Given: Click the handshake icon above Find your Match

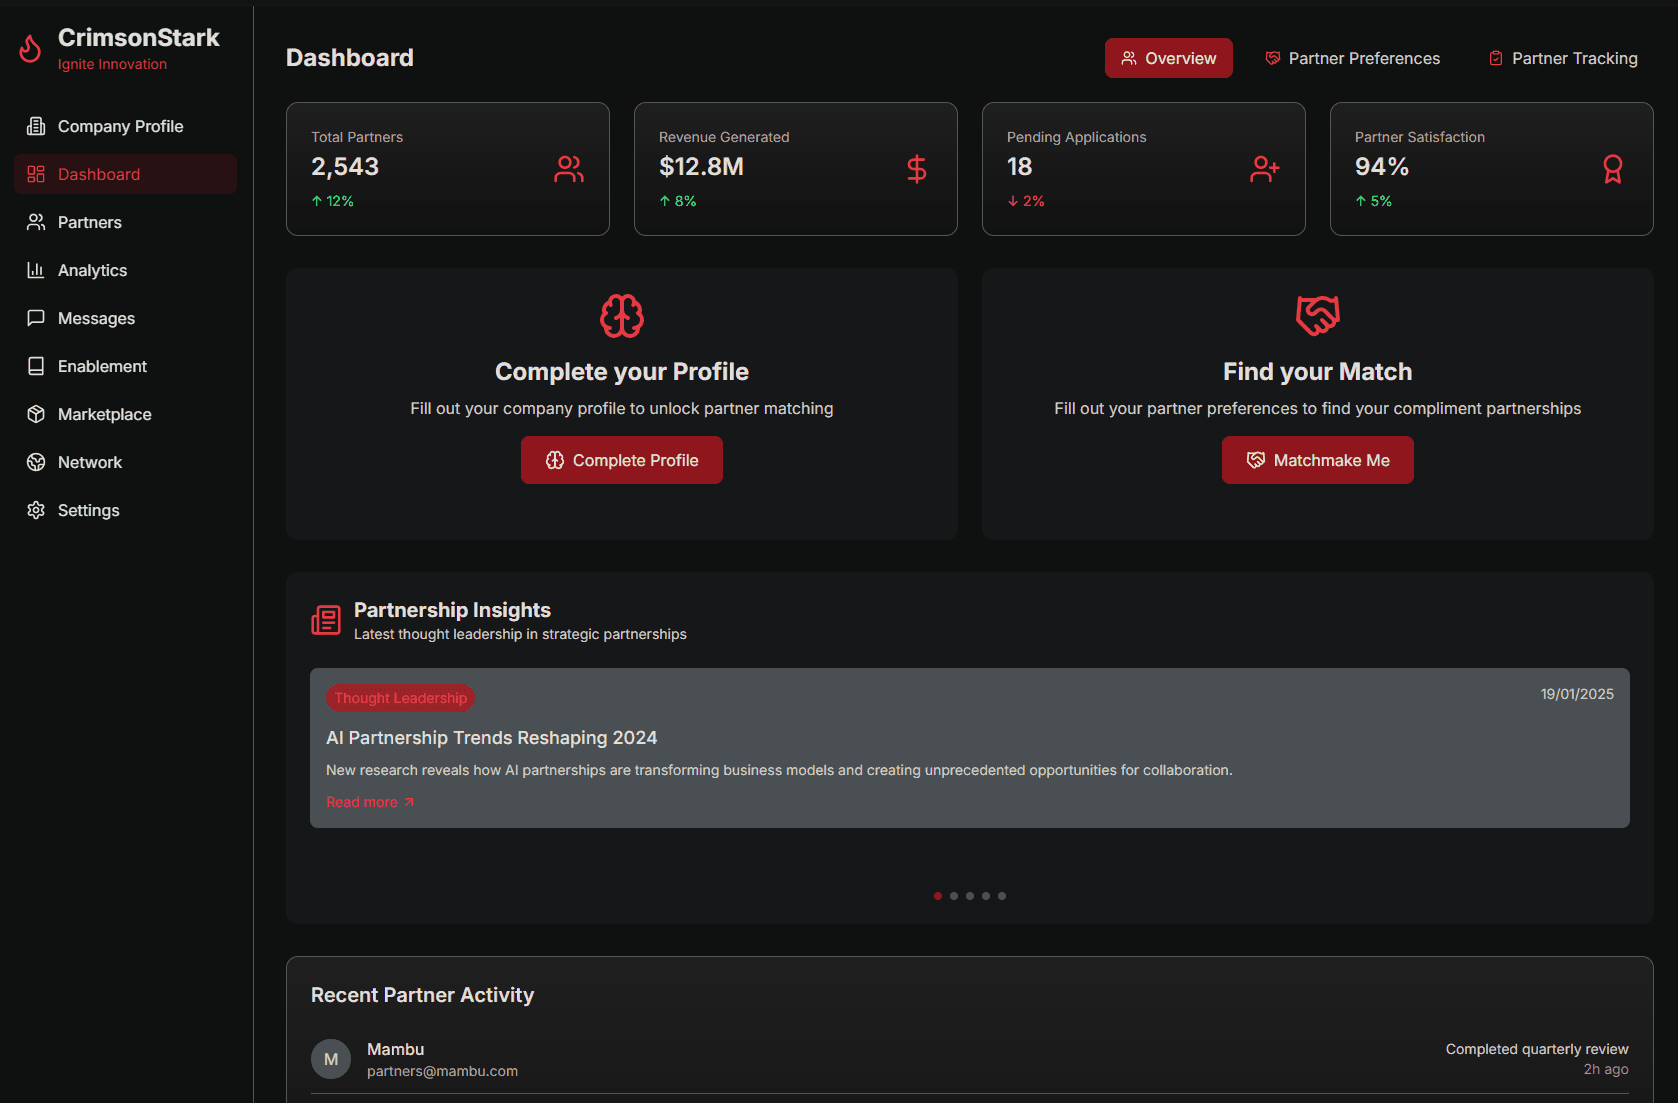Looking at the screenshot, I should point(1318,316).
